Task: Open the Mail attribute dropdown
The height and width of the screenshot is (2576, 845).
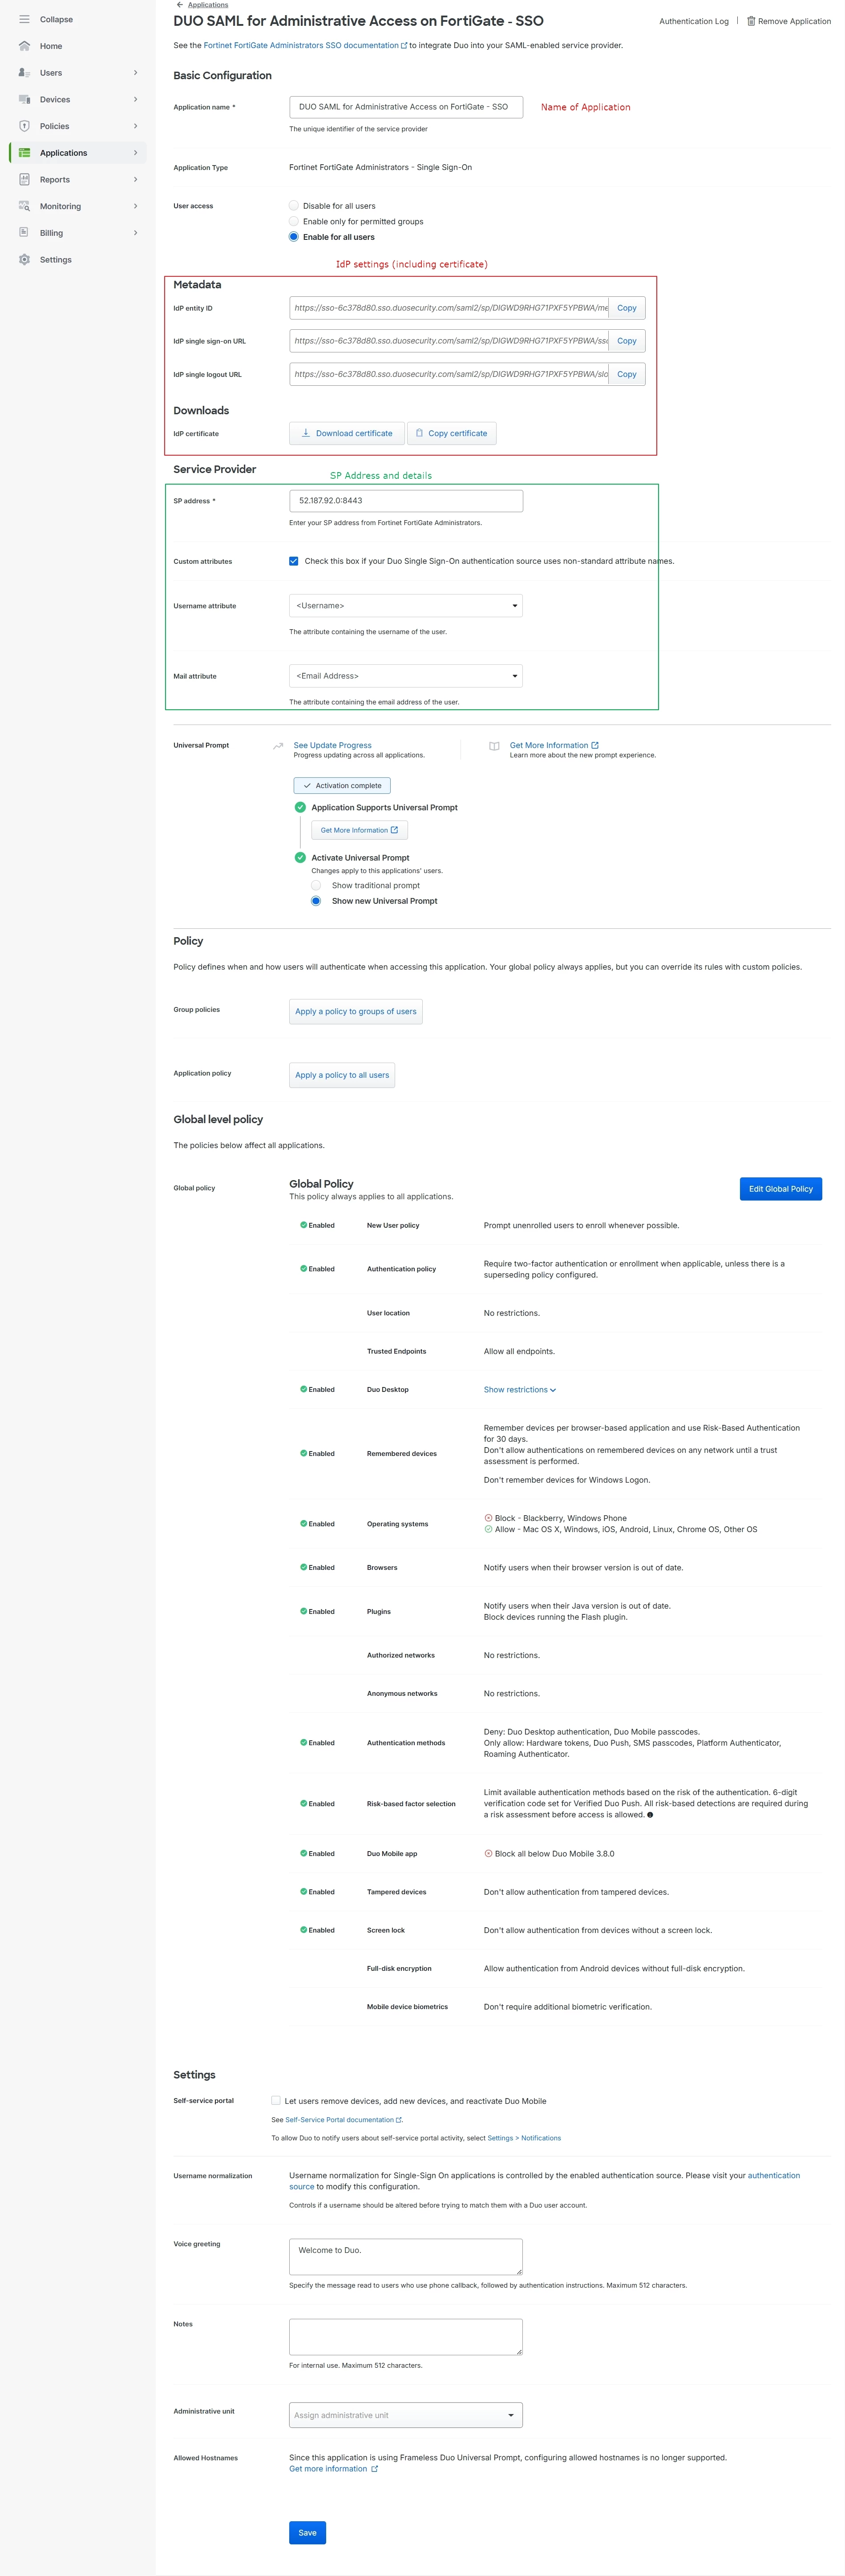Action: pyautogui.click(x=406, y=676)
